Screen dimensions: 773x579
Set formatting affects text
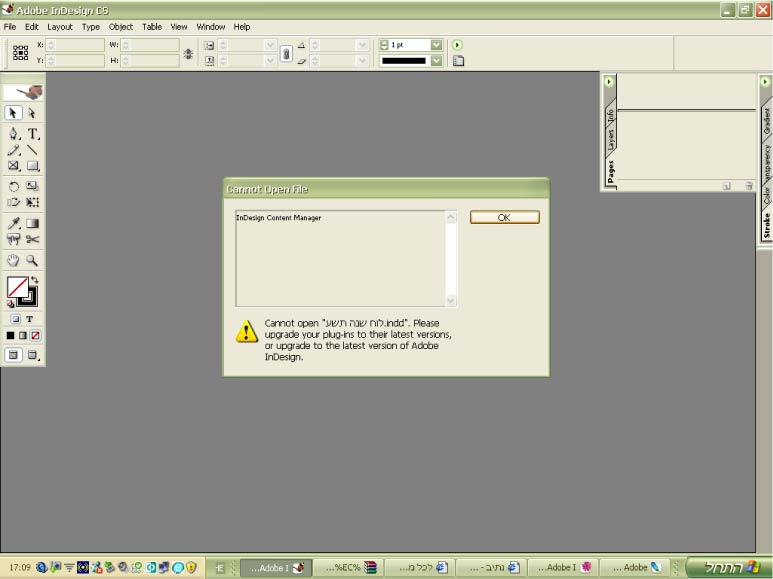pyautogui.click(x=29, y=319)
